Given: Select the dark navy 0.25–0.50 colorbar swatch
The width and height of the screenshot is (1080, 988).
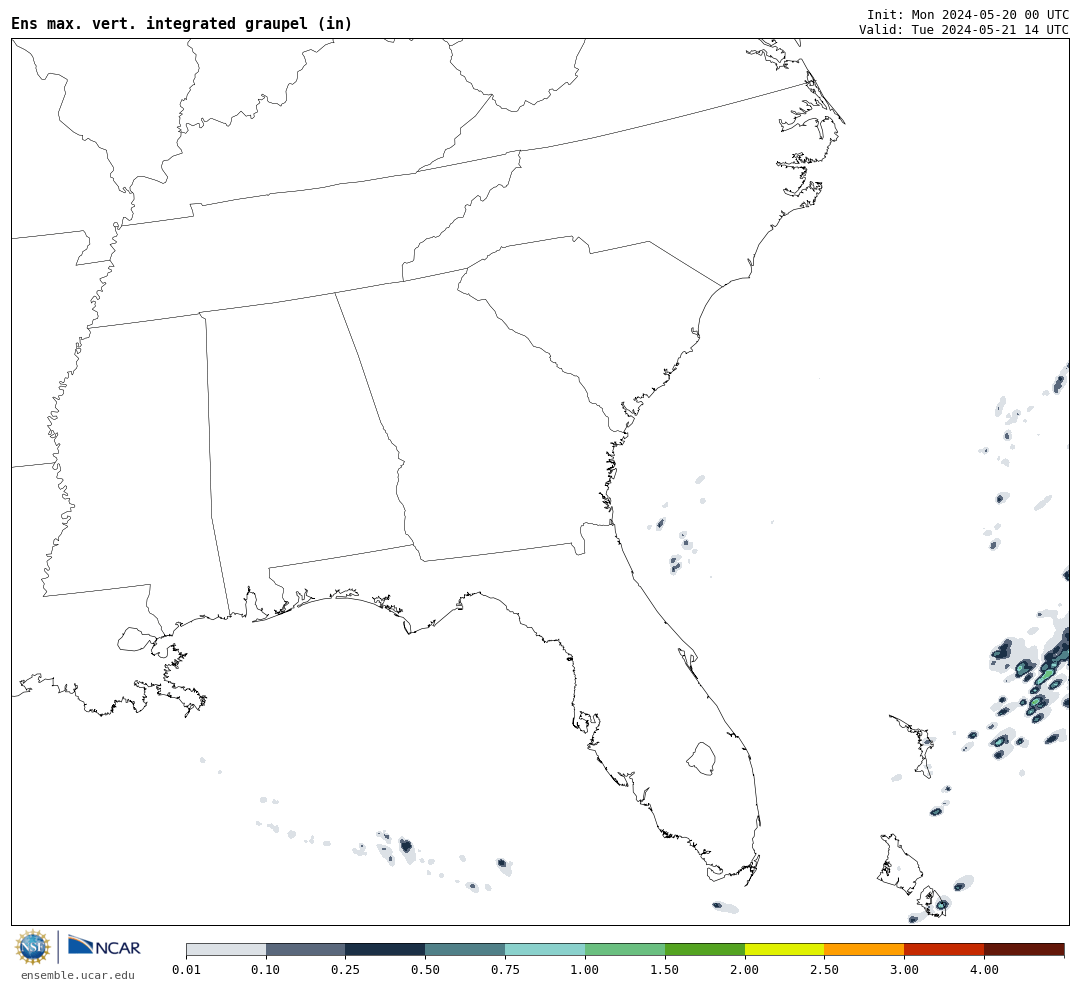Looking at the screenshot, I should (x=386, y=949).
